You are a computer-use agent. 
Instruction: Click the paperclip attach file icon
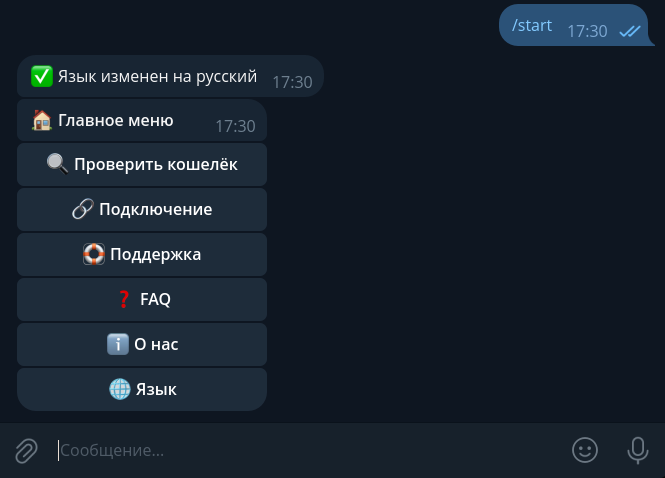coord(26,451)
